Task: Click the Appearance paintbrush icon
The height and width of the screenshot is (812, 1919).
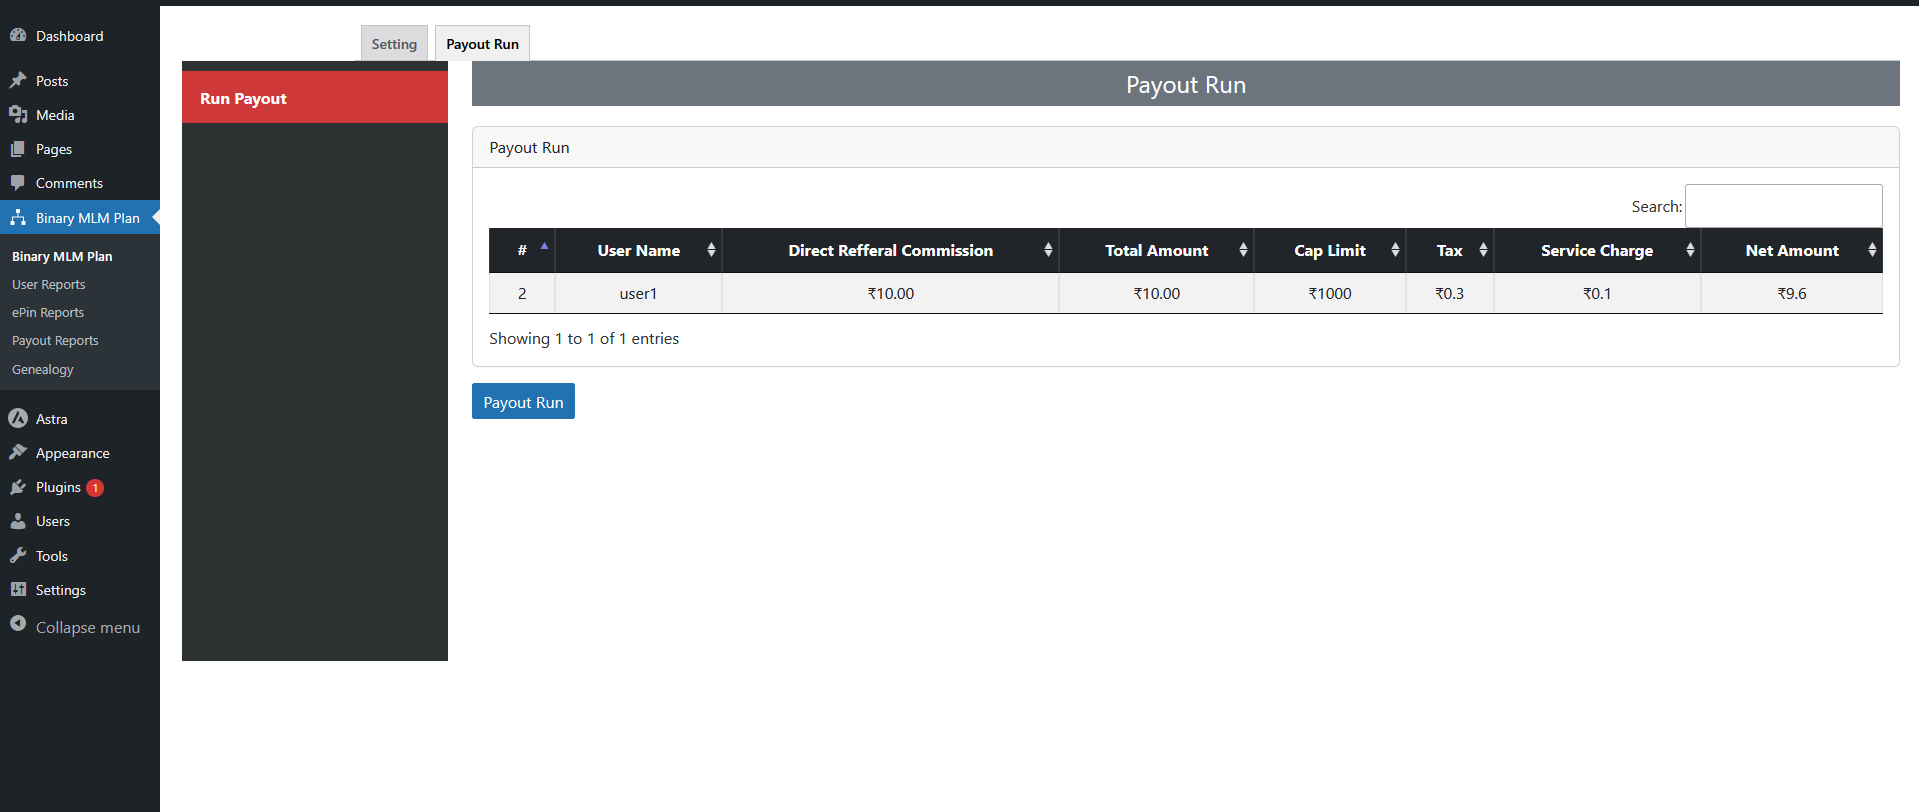Action: click(18, 453)
